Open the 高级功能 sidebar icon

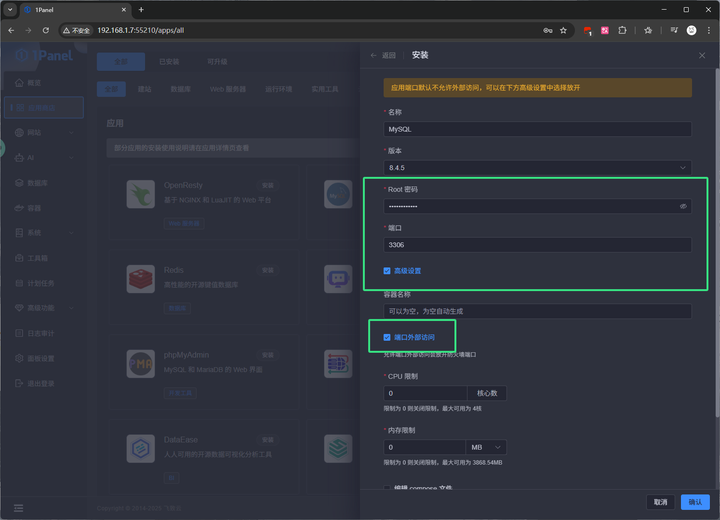19,308
